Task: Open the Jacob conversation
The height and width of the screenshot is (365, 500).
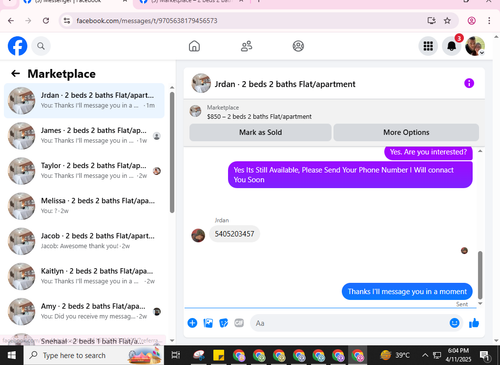Action: point(84,241)
